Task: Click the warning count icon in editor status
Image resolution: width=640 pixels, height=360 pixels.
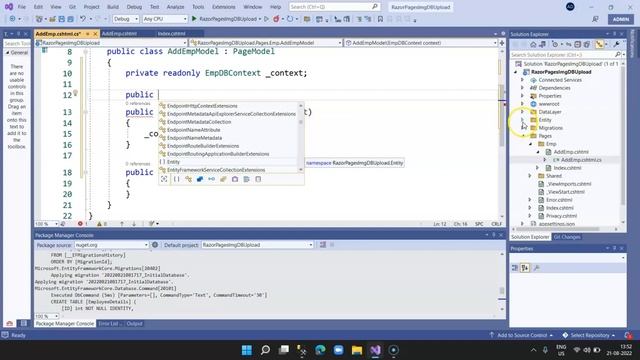Action: click(x=99, y=224)
